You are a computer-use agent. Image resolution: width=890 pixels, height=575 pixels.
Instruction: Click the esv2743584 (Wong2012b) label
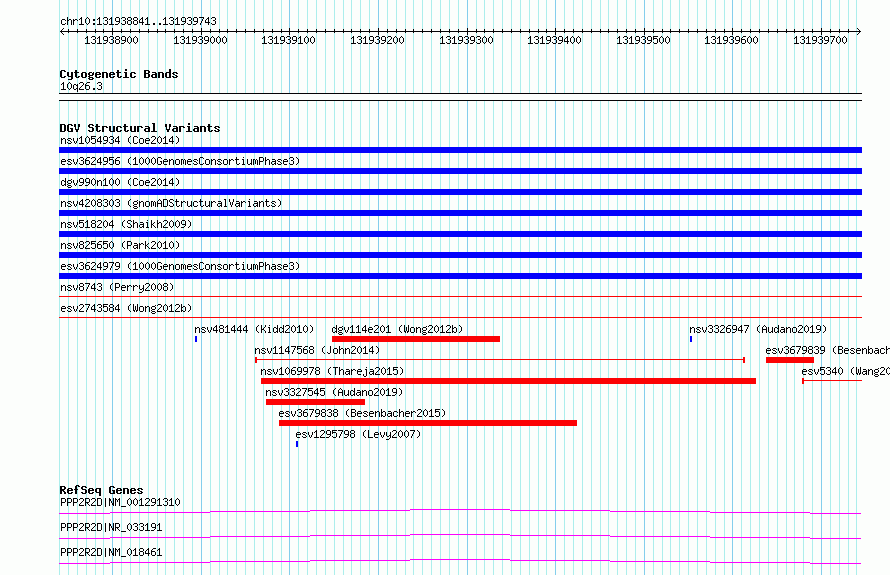(x=126, y=308)
